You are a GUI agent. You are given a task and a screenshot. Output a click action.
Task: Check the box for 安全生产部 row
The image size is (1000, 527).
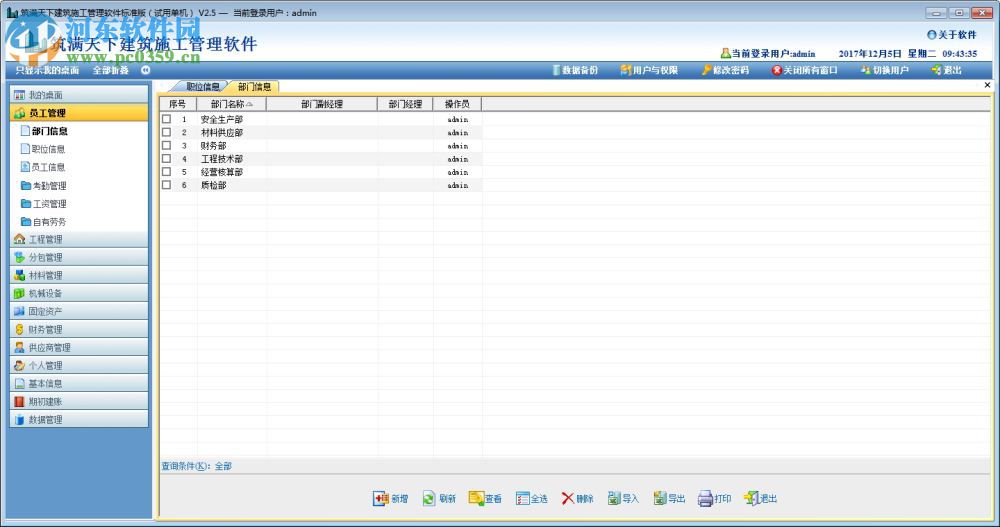pos(166,119)
